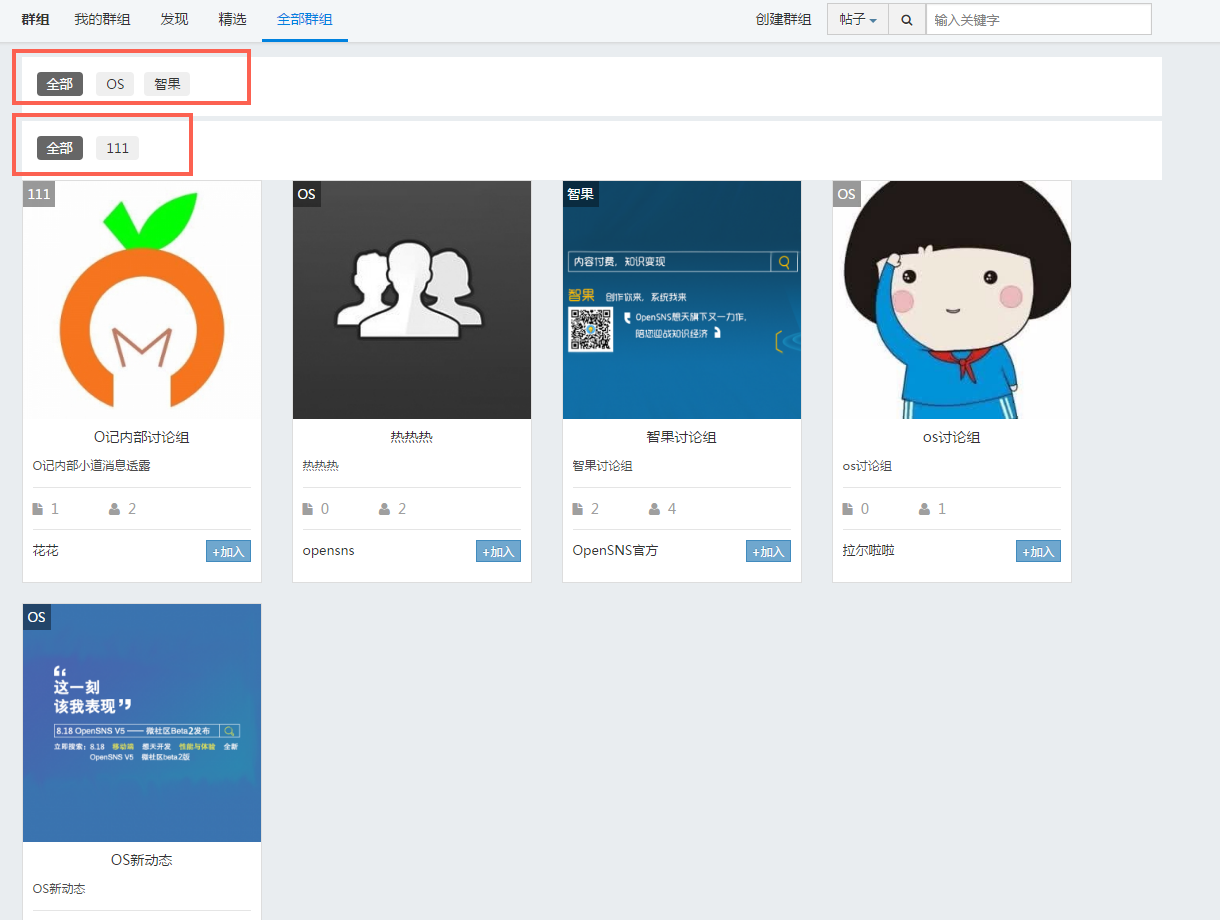Click the OS tag on 热热热 image
This screenshot has height=920, width=1220.
[307, 194]
